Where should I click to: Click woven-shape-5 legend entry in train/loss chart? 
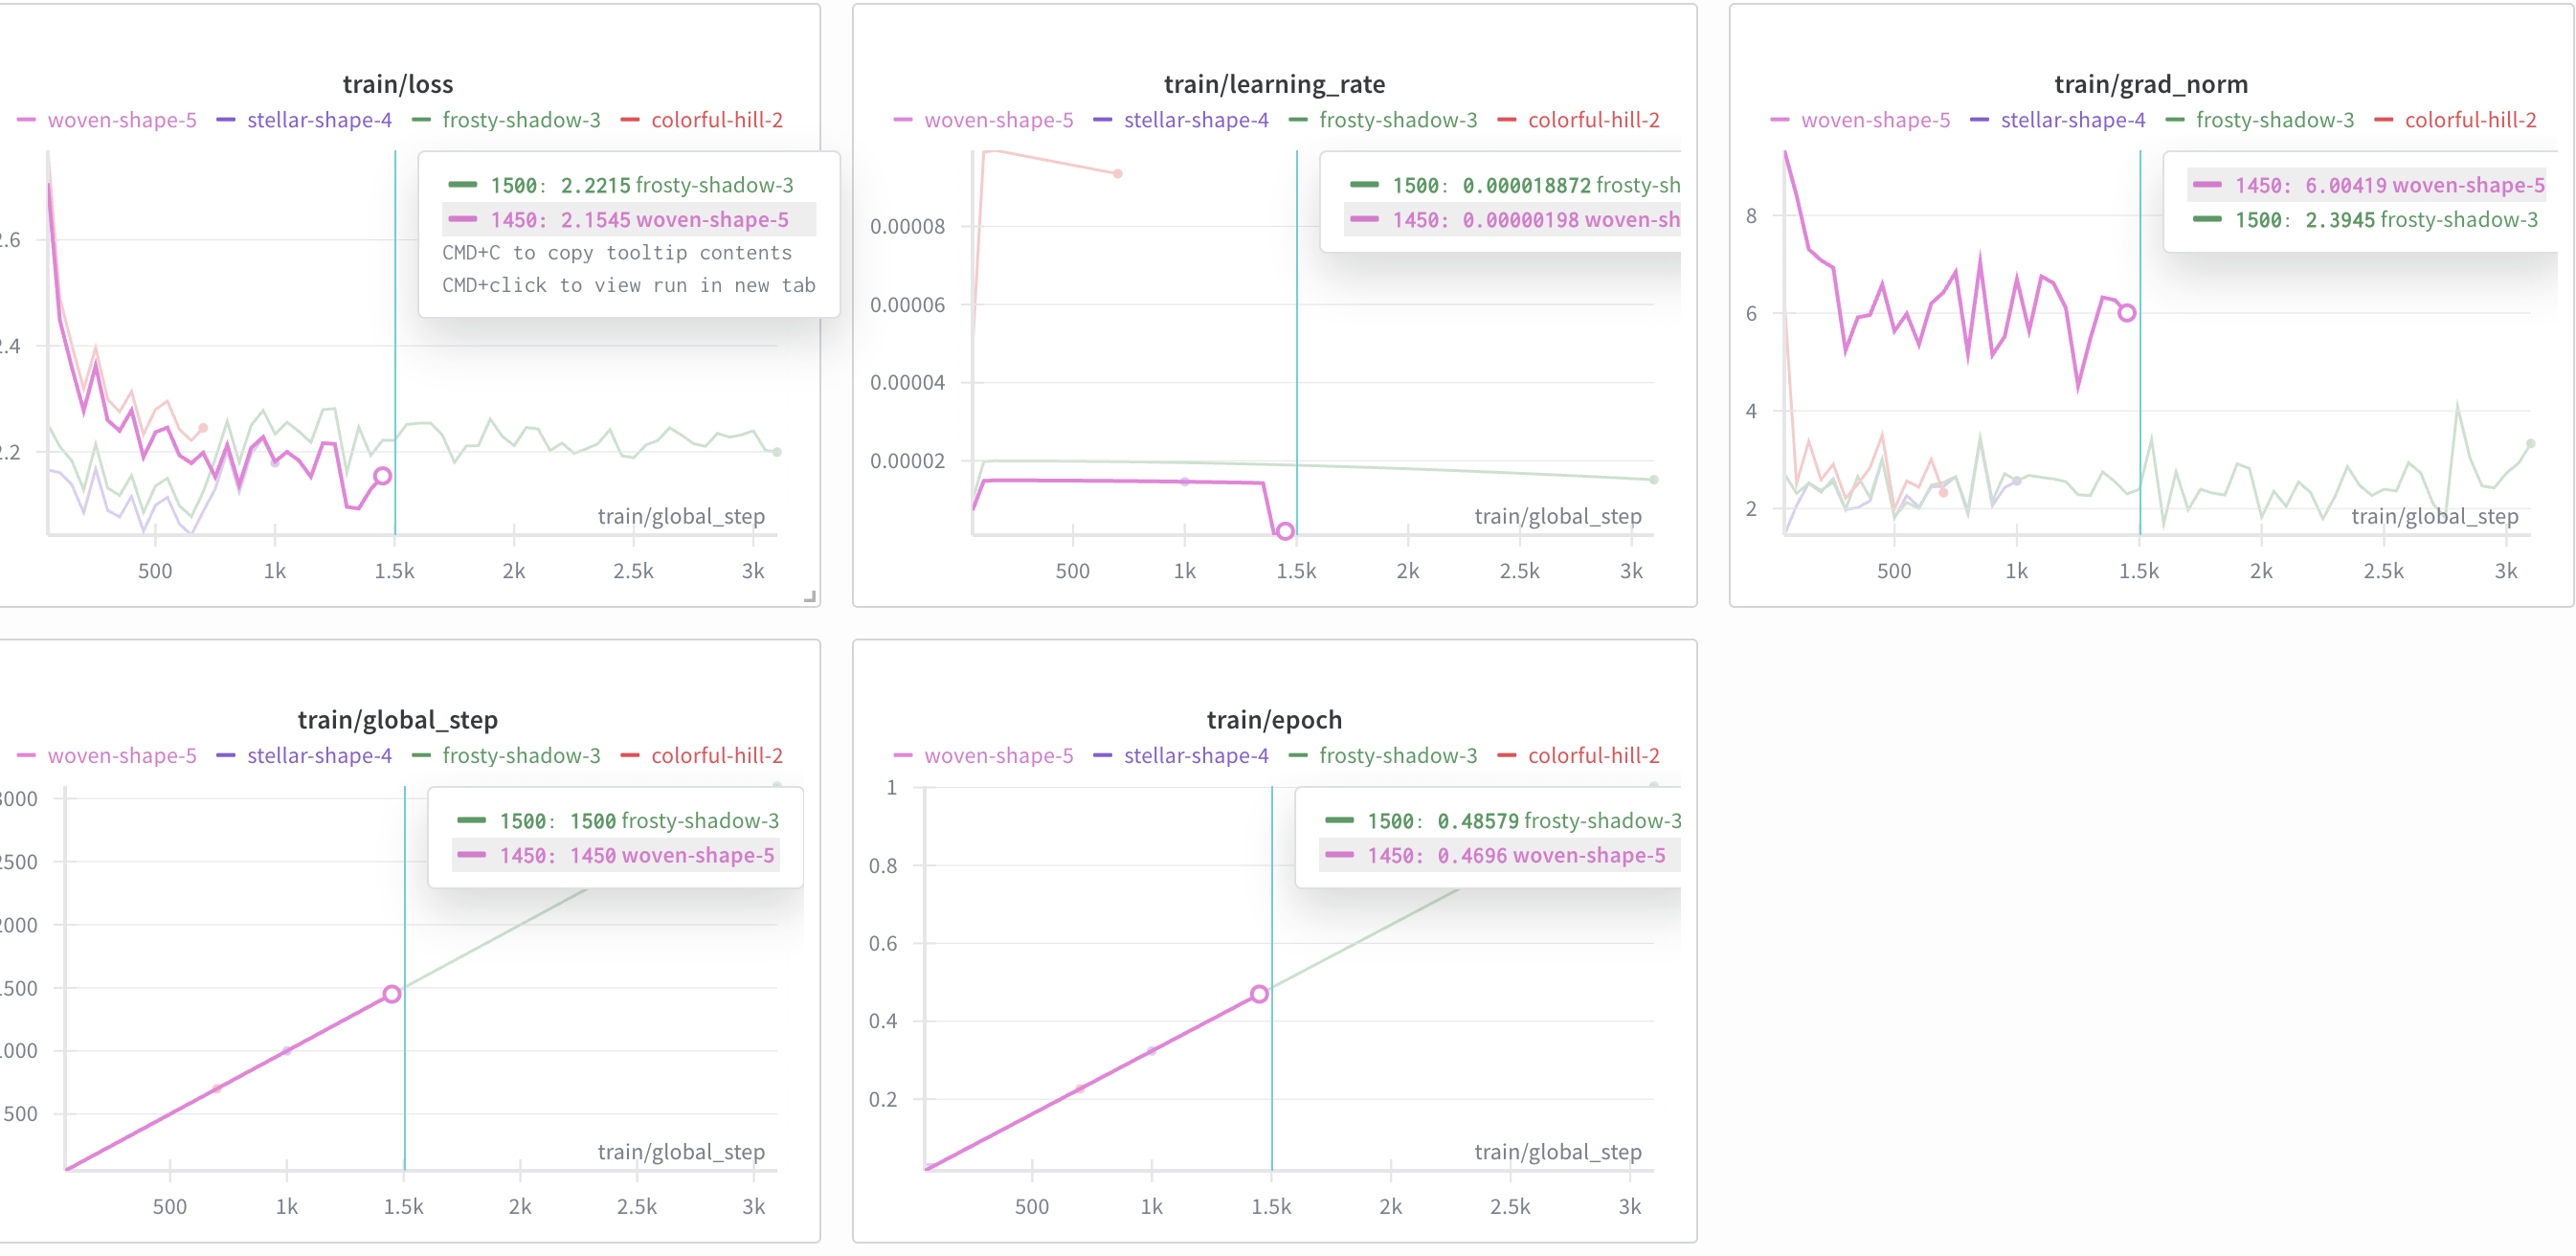[x=121, y=120]
